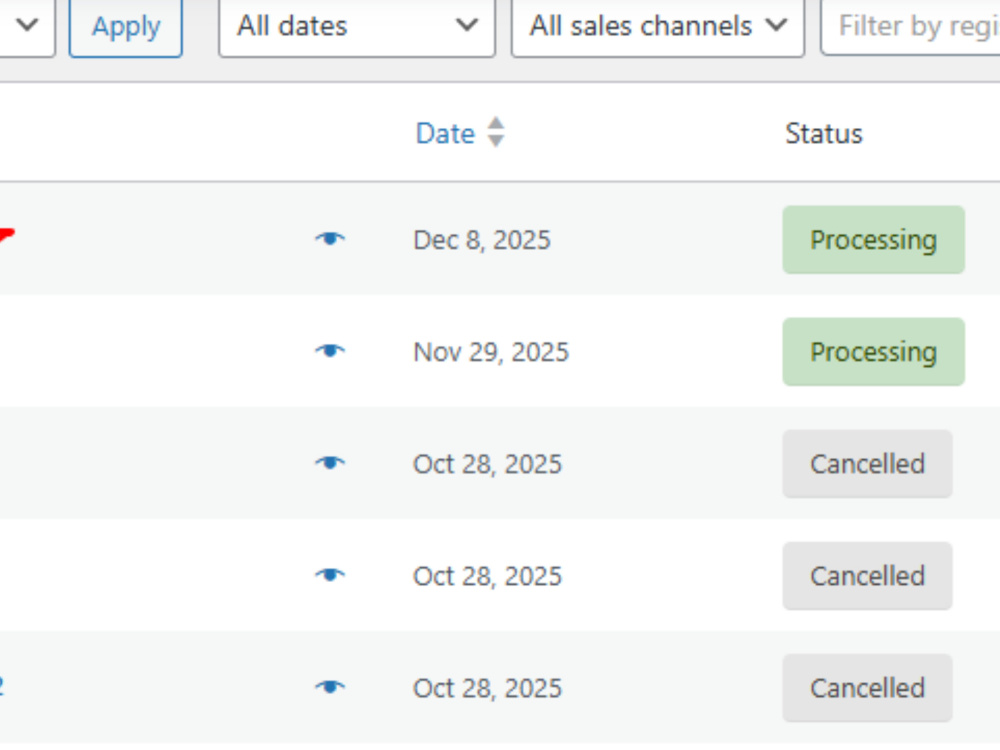Click Cancelled status on second Oct 28 order
Viewport: 1000px width, 750px height.
(867, 576)
